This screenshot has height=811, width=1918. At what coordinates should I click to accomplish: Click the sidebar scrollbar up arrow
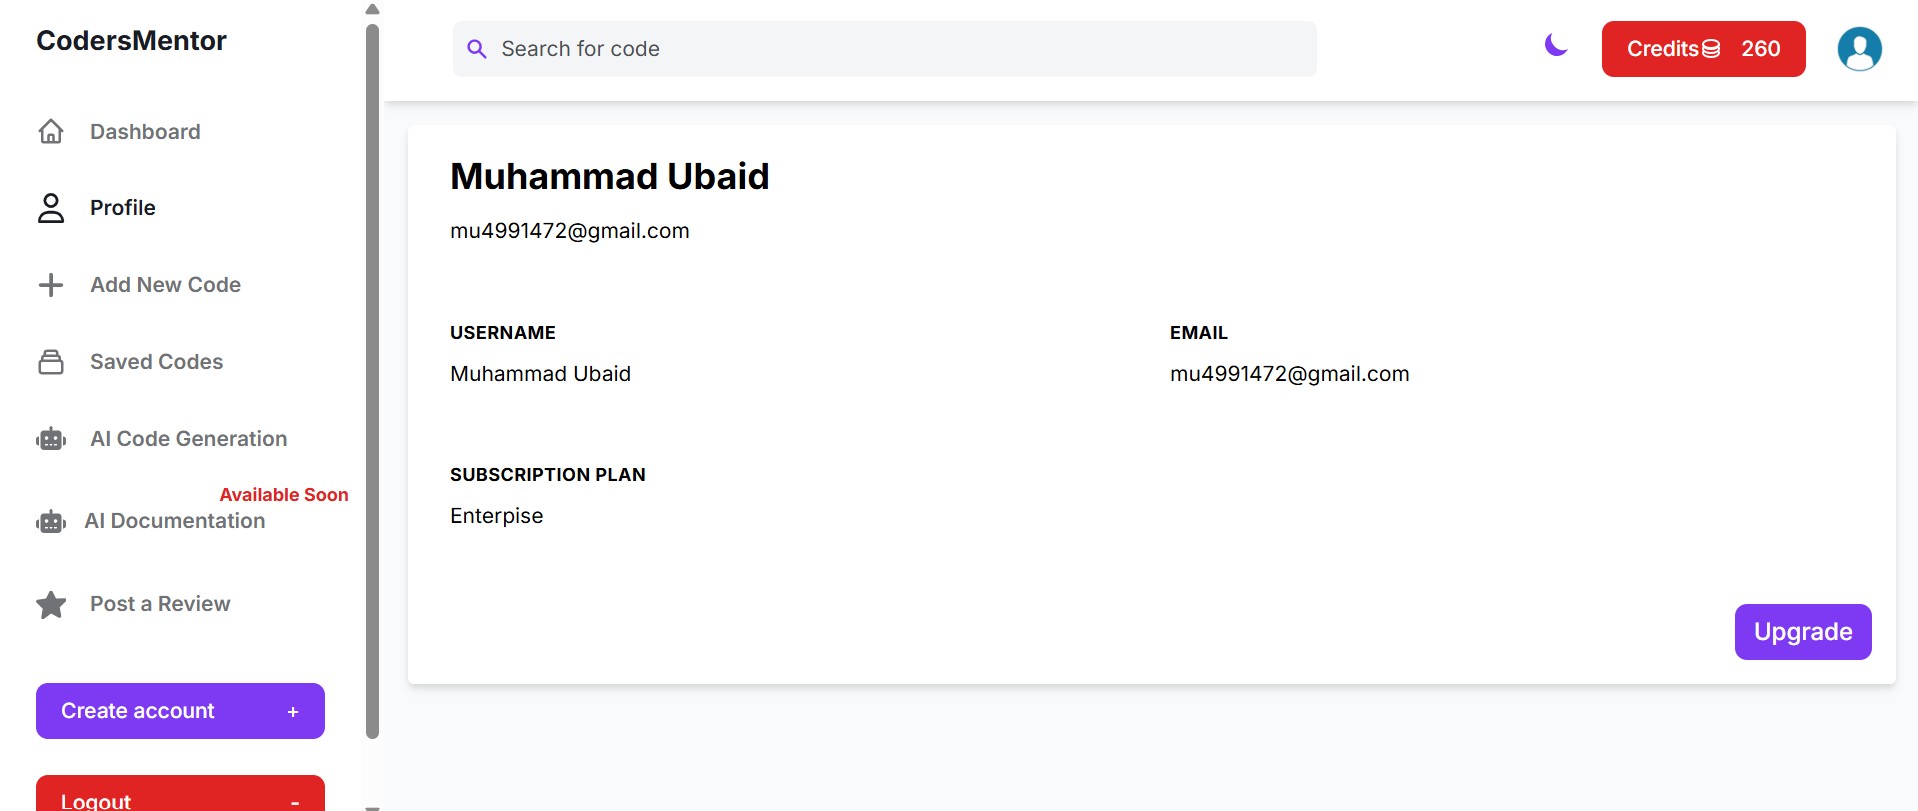372,9
